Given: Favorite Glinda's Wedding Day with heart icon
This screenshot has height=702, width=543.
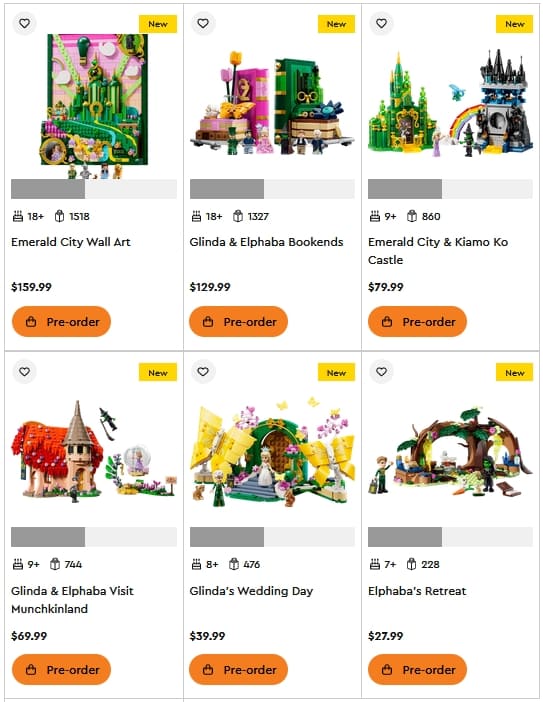Looking at the screenshot, I should (203, 372).
